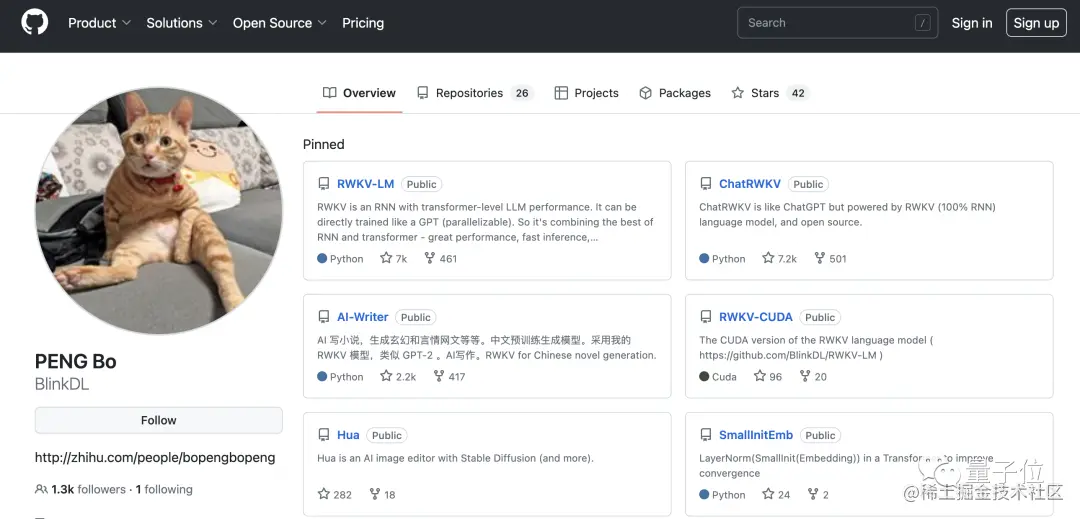Open the cat profile avatar
Viewport: 1080px width, 519px height.
[158, 211]
